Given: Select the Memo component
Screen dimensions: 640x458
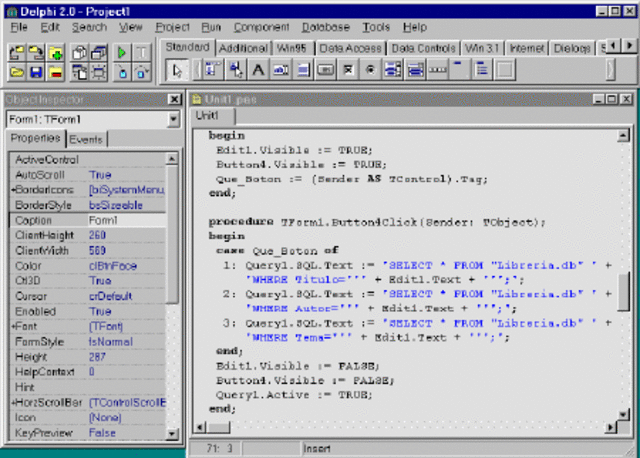Looking at the screenshot, I should pos(303,70).
